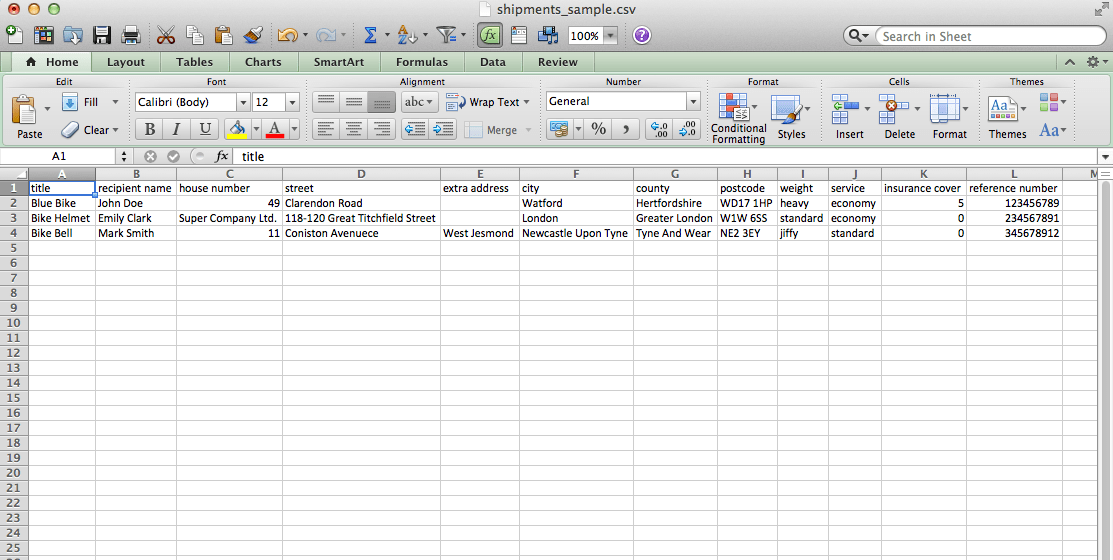Screen dimensions: 1113x560
Task: Undo the last action
Action: coord(287,35)
